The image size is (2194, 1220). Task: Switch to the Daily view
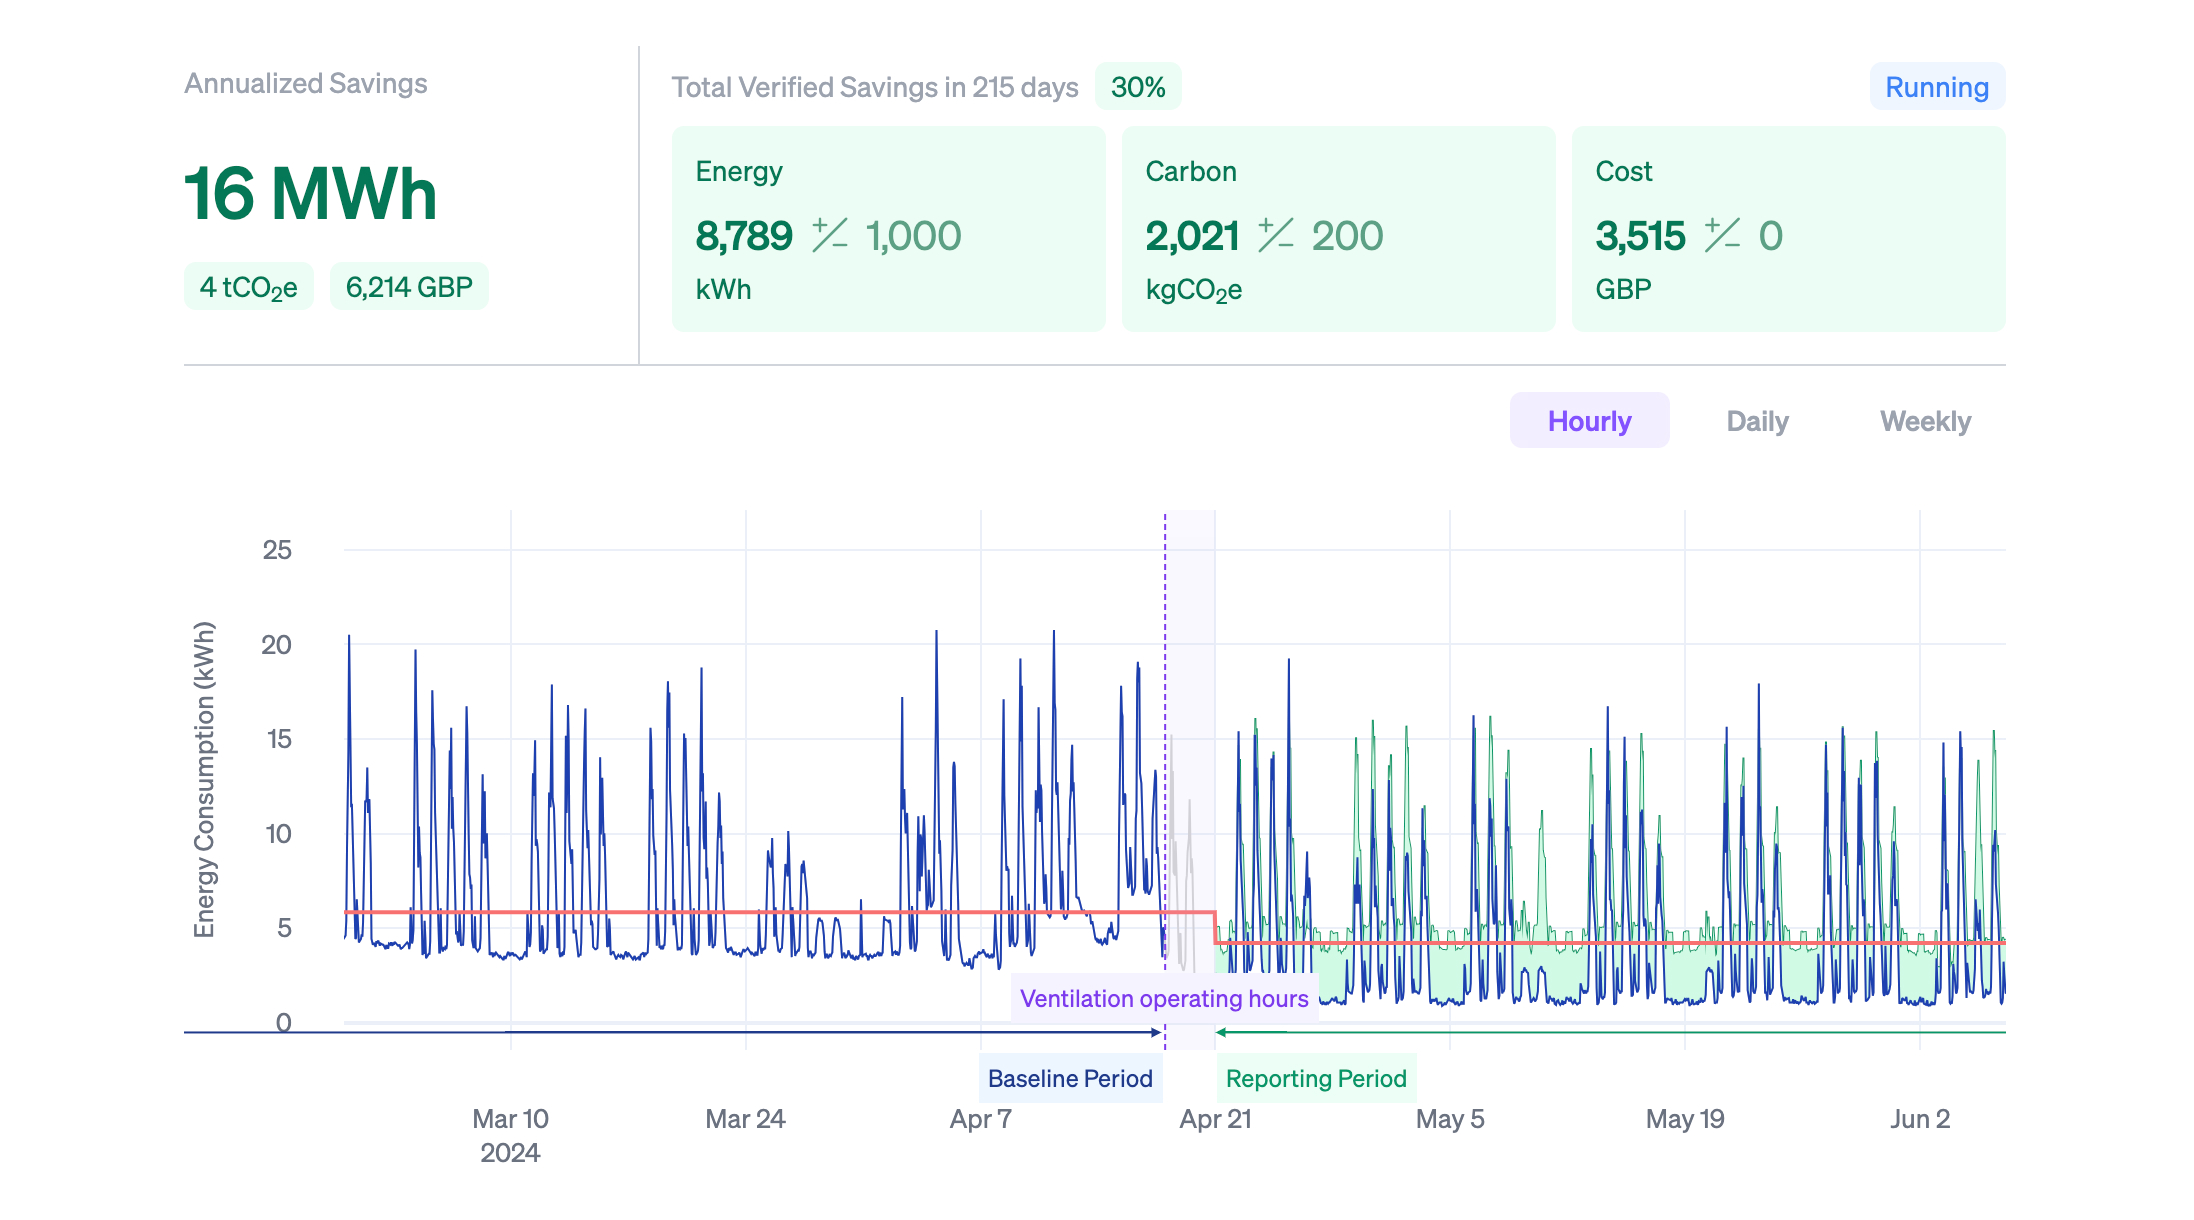tap(1756, 421)
